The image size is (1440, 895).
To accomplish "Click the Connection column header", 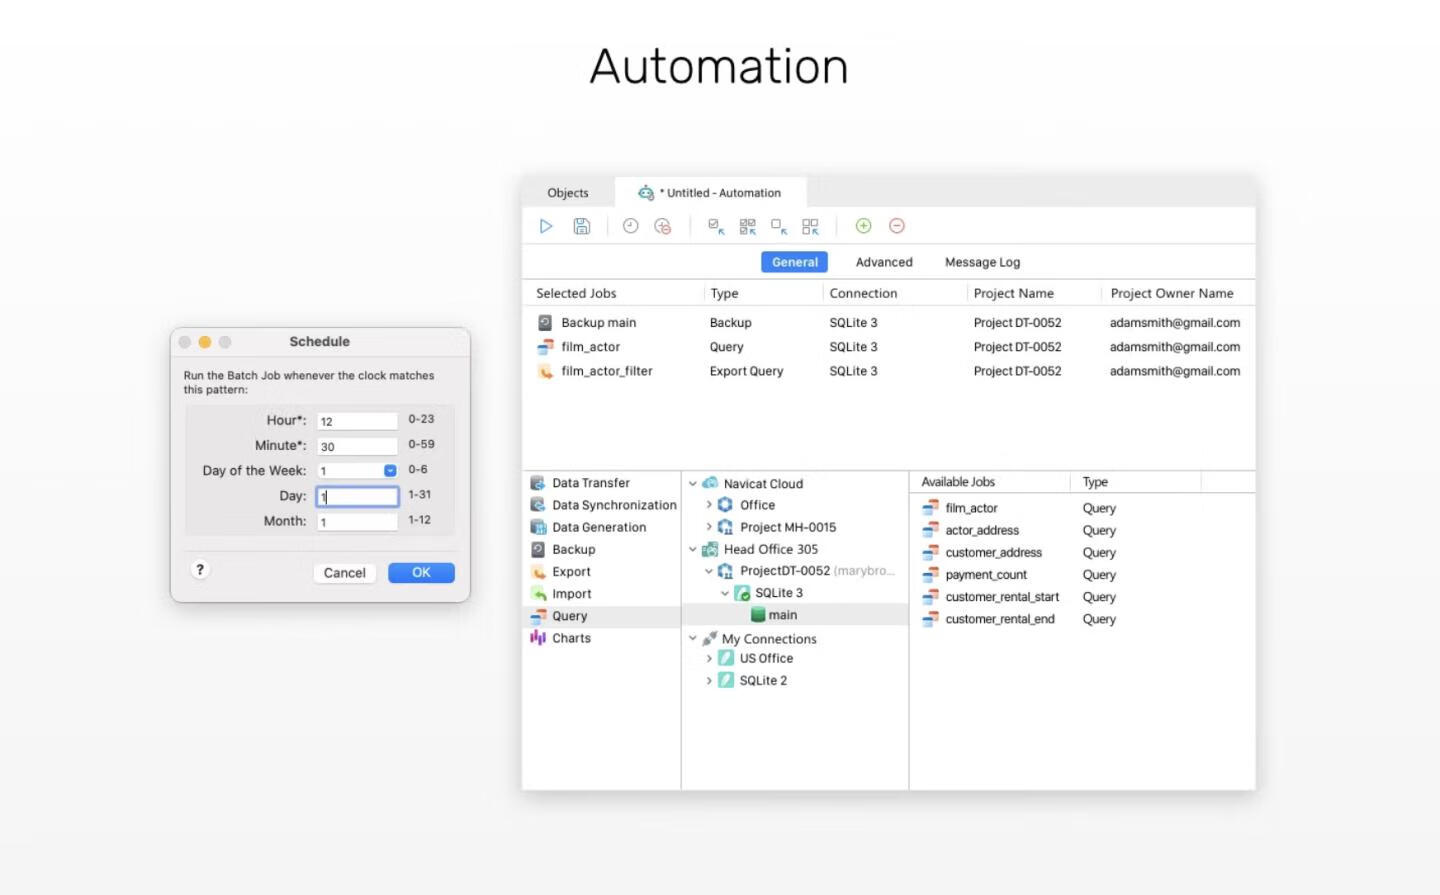I will (863, 293).
